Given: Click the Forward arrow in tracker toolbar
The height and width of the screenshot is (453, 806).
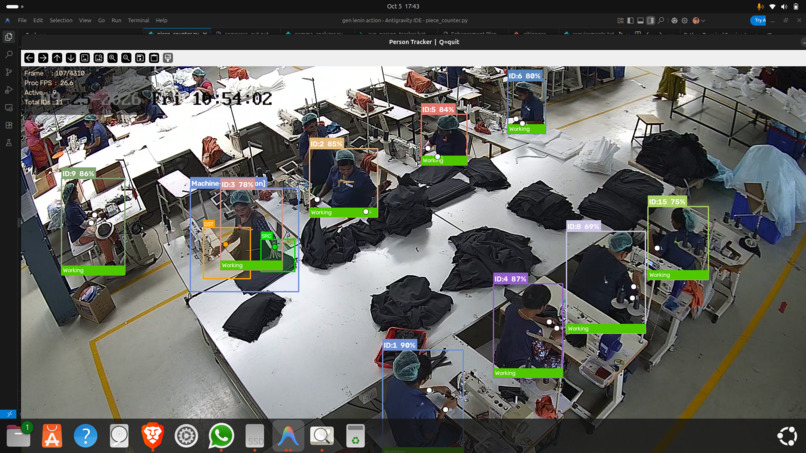Looking at the screenshot, I should click(43, 58).
